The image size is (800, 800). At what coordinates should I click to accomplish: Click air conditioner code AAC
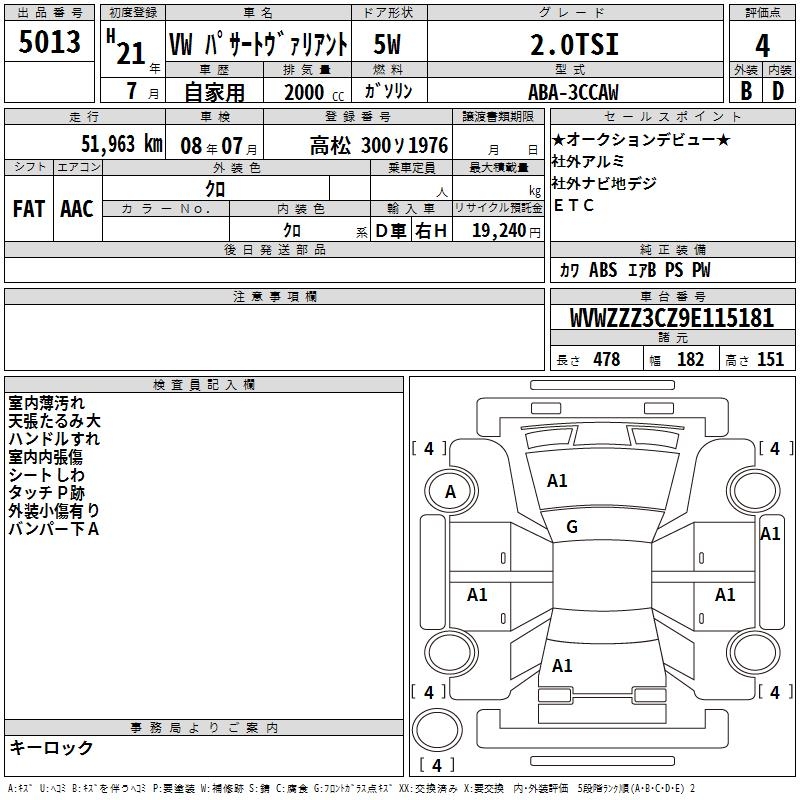click(77, 209)
